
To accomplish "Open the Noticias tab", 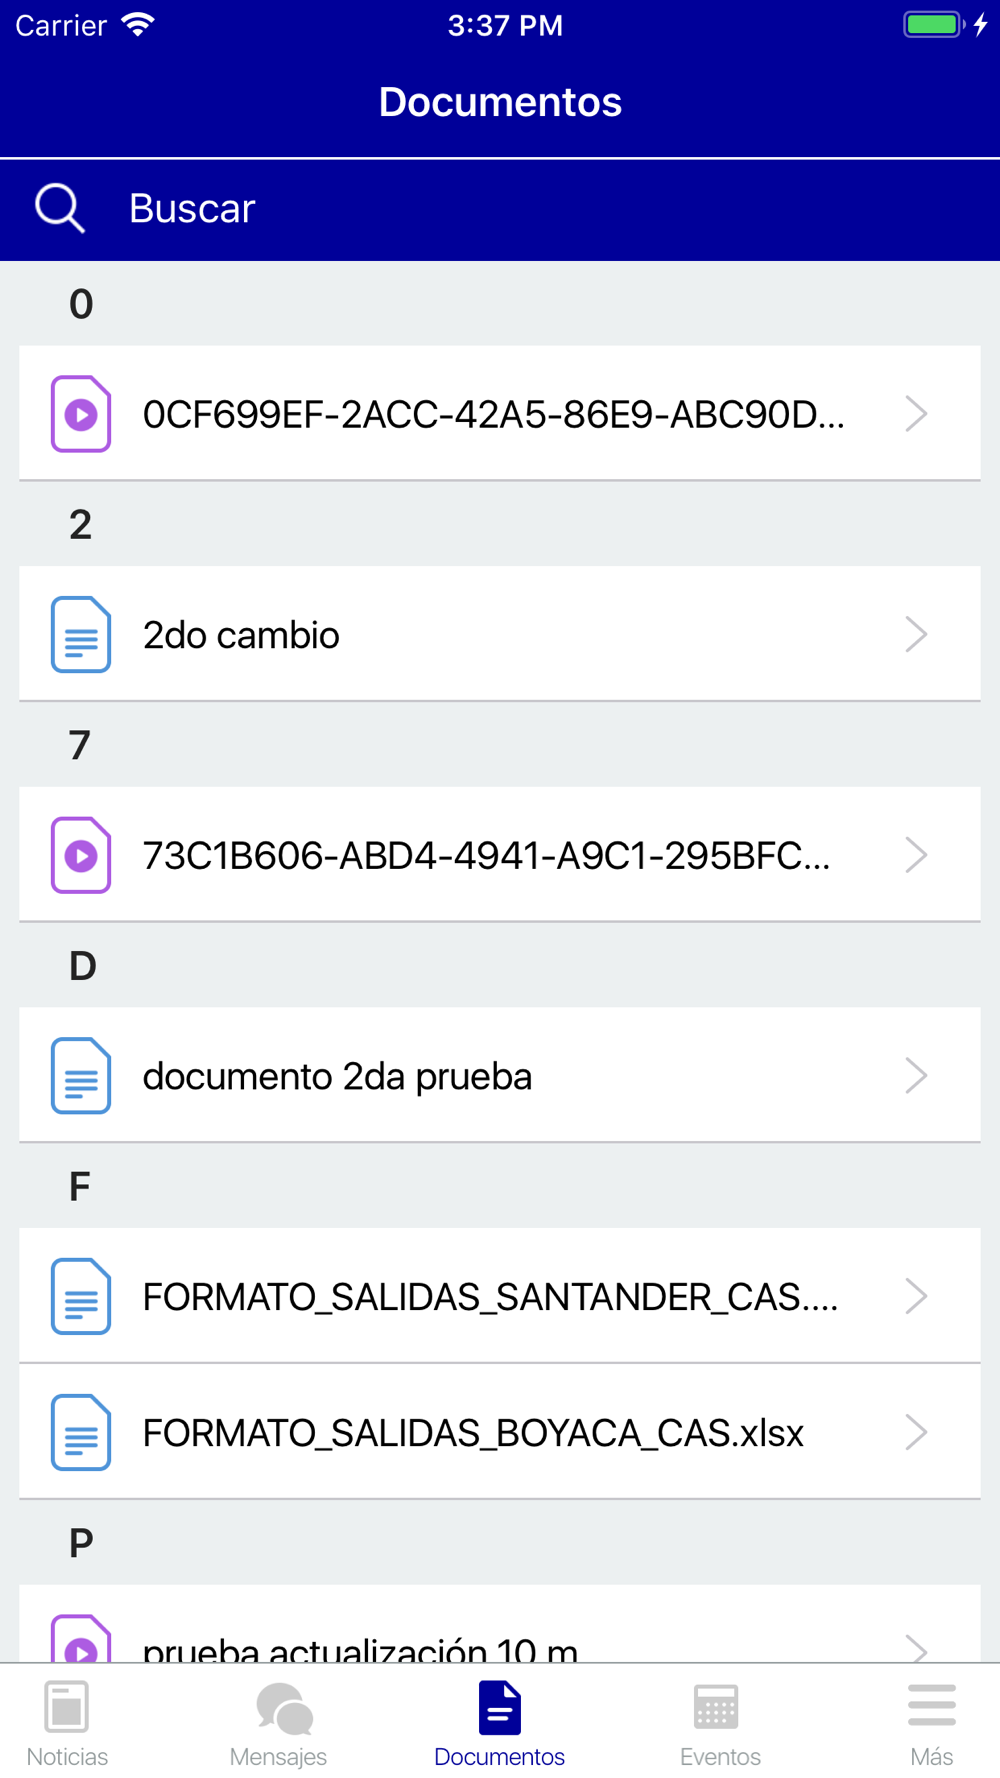I will (67, 1723).
